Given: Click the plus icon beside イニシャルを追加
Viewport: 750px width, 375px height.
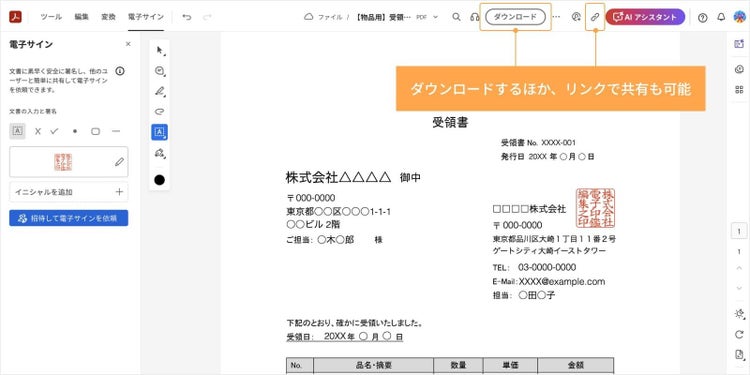Looking at the screenshot, I should click(119, 192).
